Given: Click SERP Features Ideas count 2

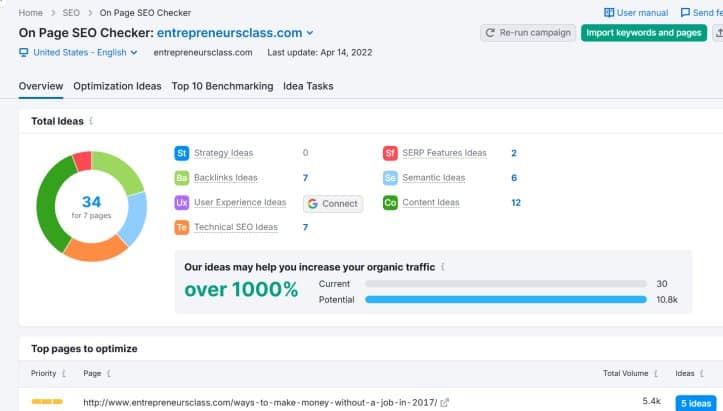Looking at the screenshot, I should [514, 153].
